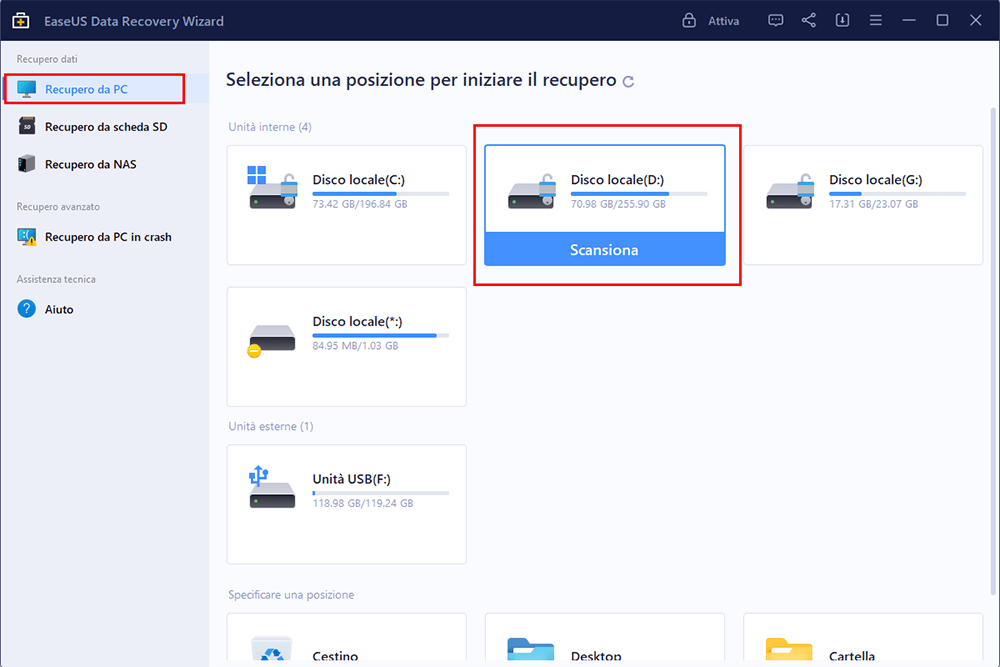The width and height of the screenshot is (1000, 667).
Task: Click the Attiva activation button
Action: [x=712, y=20]
